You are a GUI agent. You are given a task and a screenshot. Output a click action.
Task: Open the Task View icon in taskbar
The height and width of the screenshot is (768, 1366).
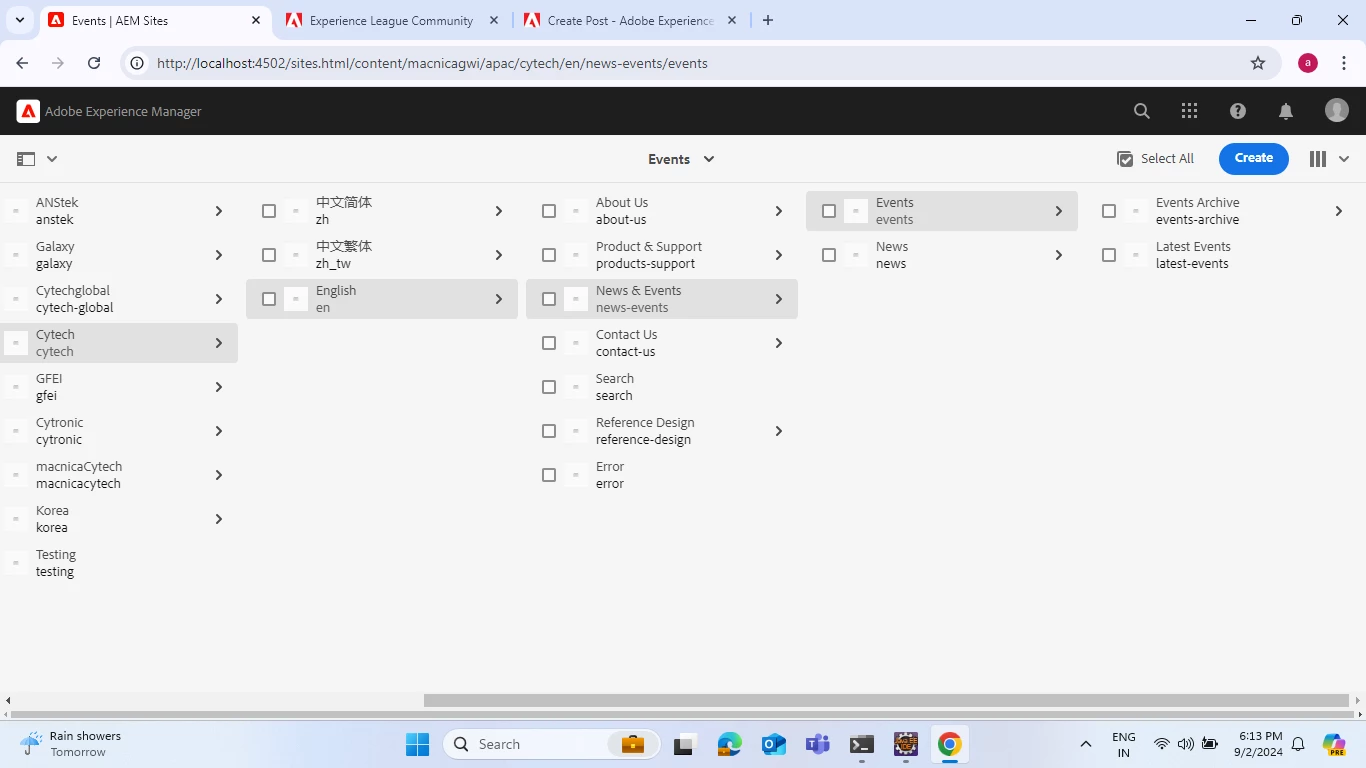[684, 744]
